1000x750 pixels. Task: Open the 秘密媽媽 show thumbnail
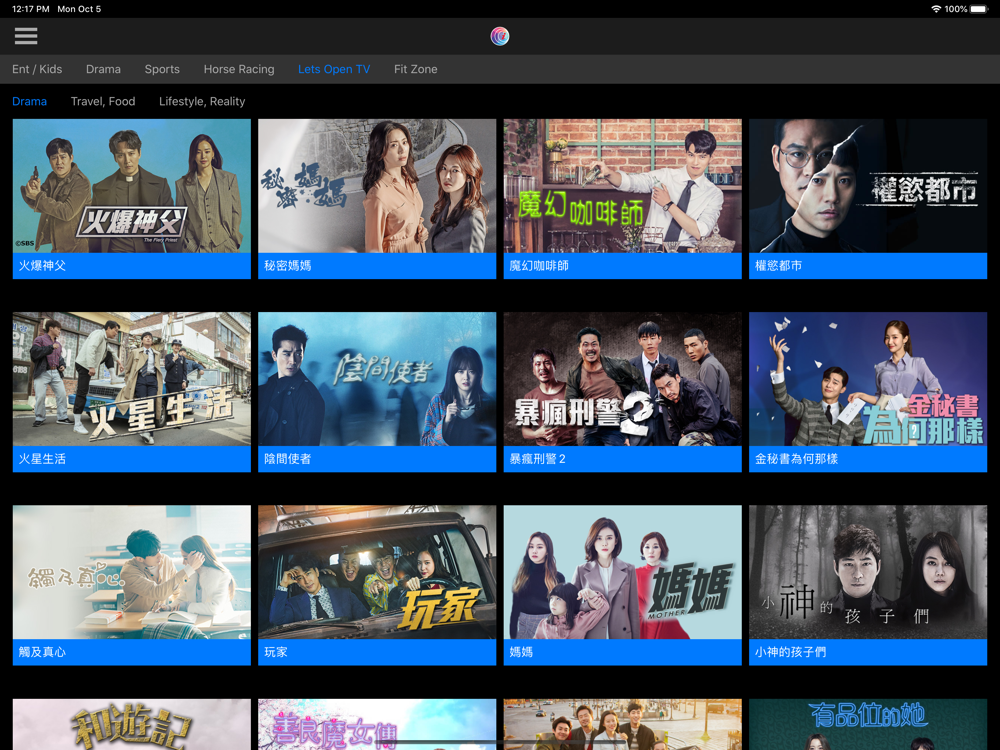coord(377,186)
